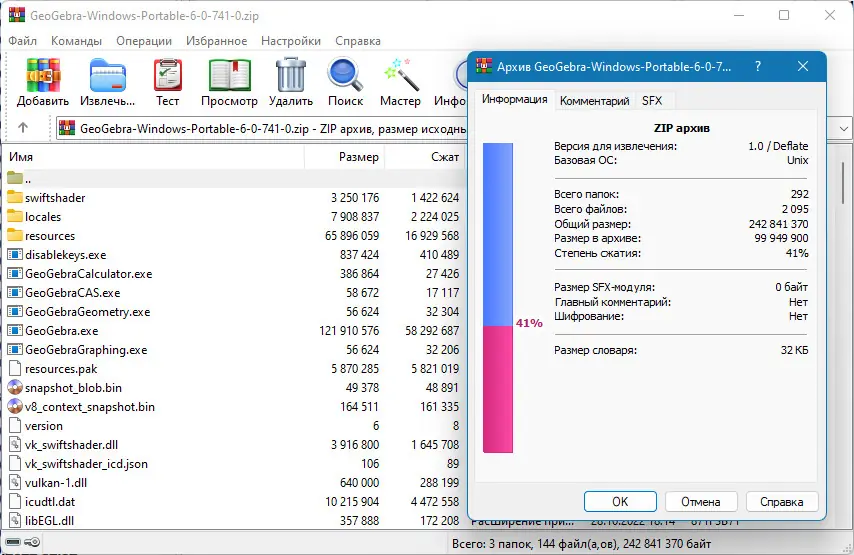This screenshot has height=555, width=854.
Task: Click the Справка button in the dialog
Action: coord(782,502)
